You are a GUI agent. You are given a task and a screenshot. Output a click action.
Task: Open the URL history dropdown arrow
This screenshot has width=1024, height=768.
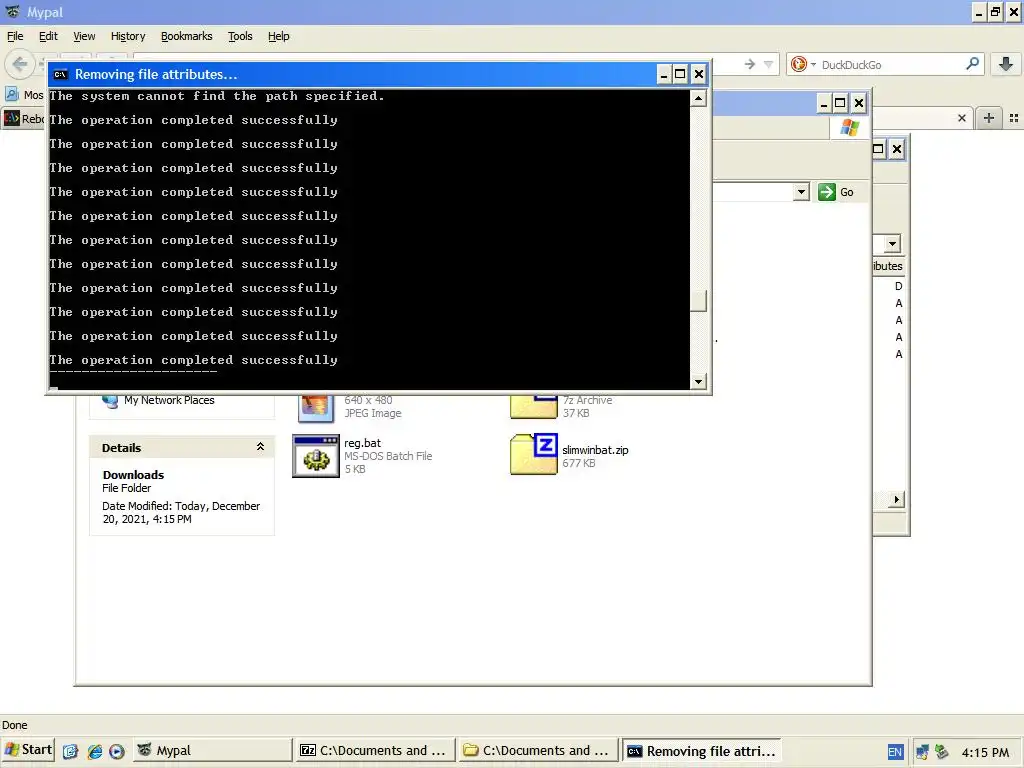coord(769,64)
